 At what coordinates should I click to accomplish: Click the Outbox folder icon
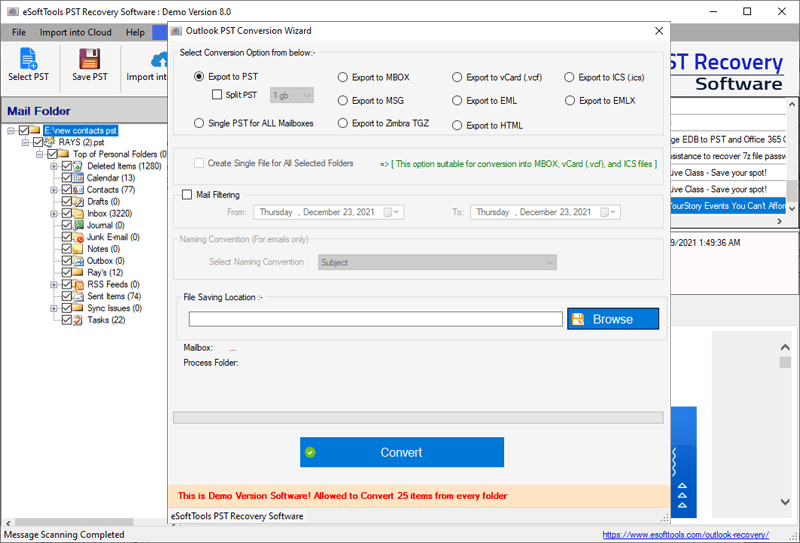click(78, 260)
